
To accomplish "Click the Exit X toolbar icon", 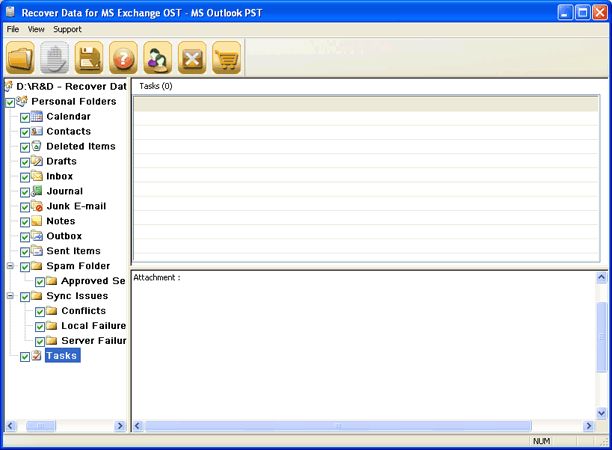I will tap(192, 58).
